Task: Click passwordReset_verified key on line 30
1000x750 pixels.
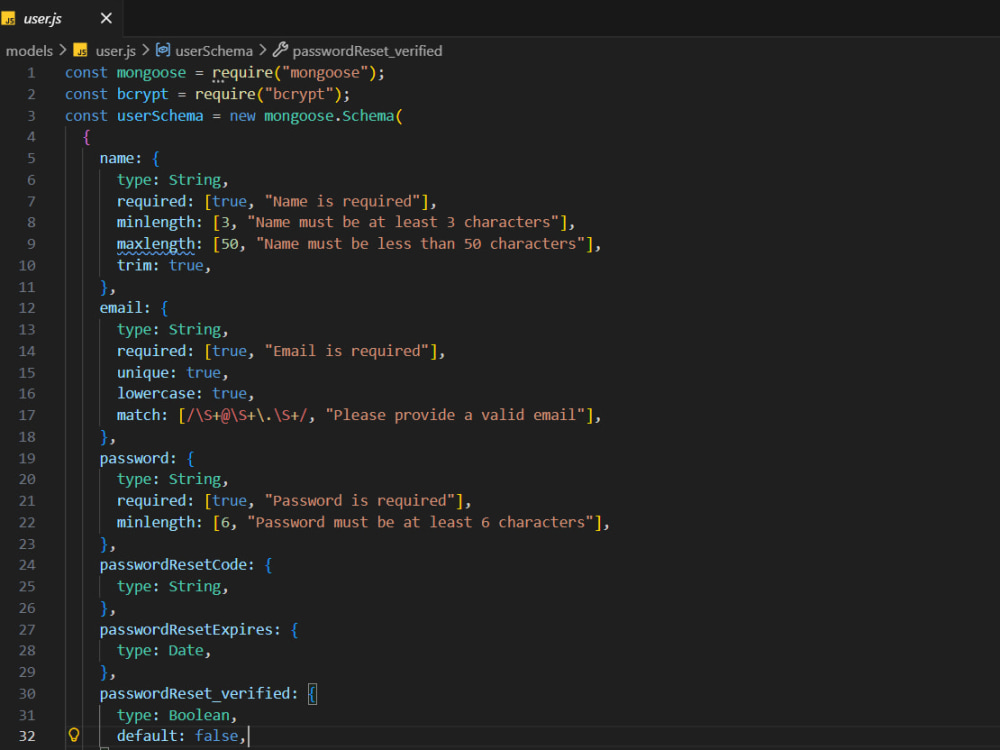Action: pos(195,694)
